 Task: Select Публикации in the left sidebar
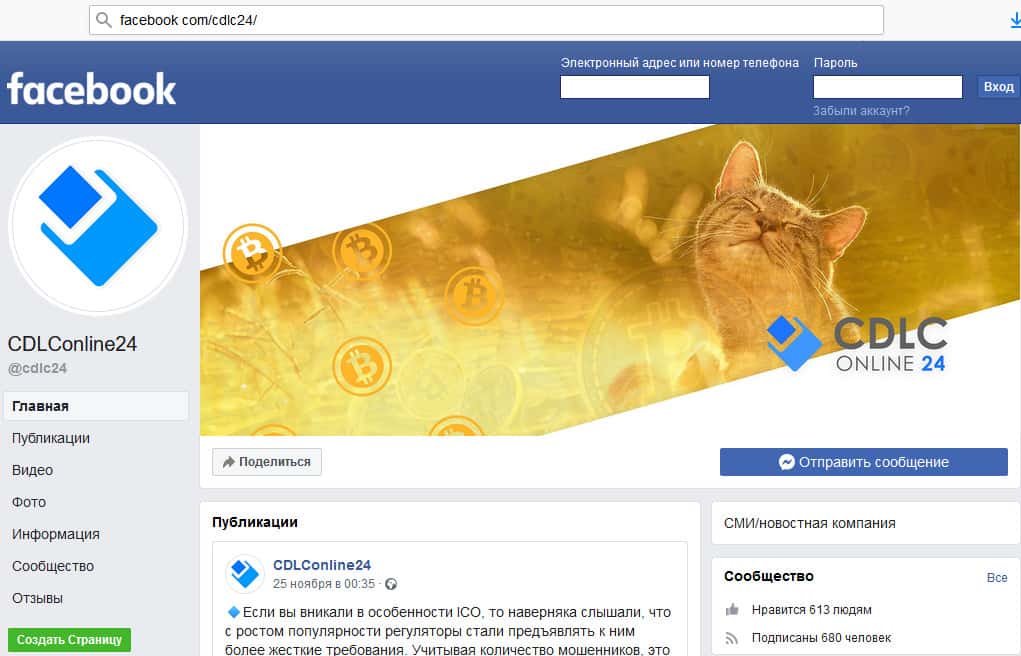coord(51,438)
